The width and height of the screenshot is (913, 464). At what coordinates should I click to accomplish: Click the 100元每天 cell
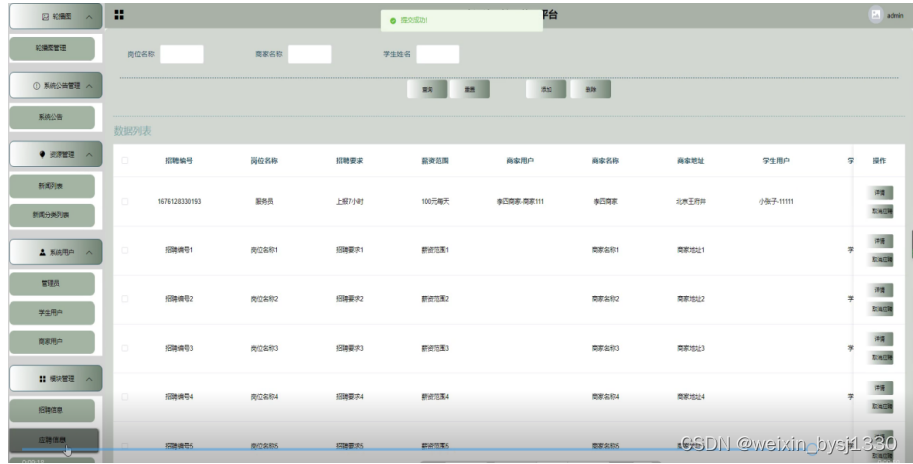(435, 201)
